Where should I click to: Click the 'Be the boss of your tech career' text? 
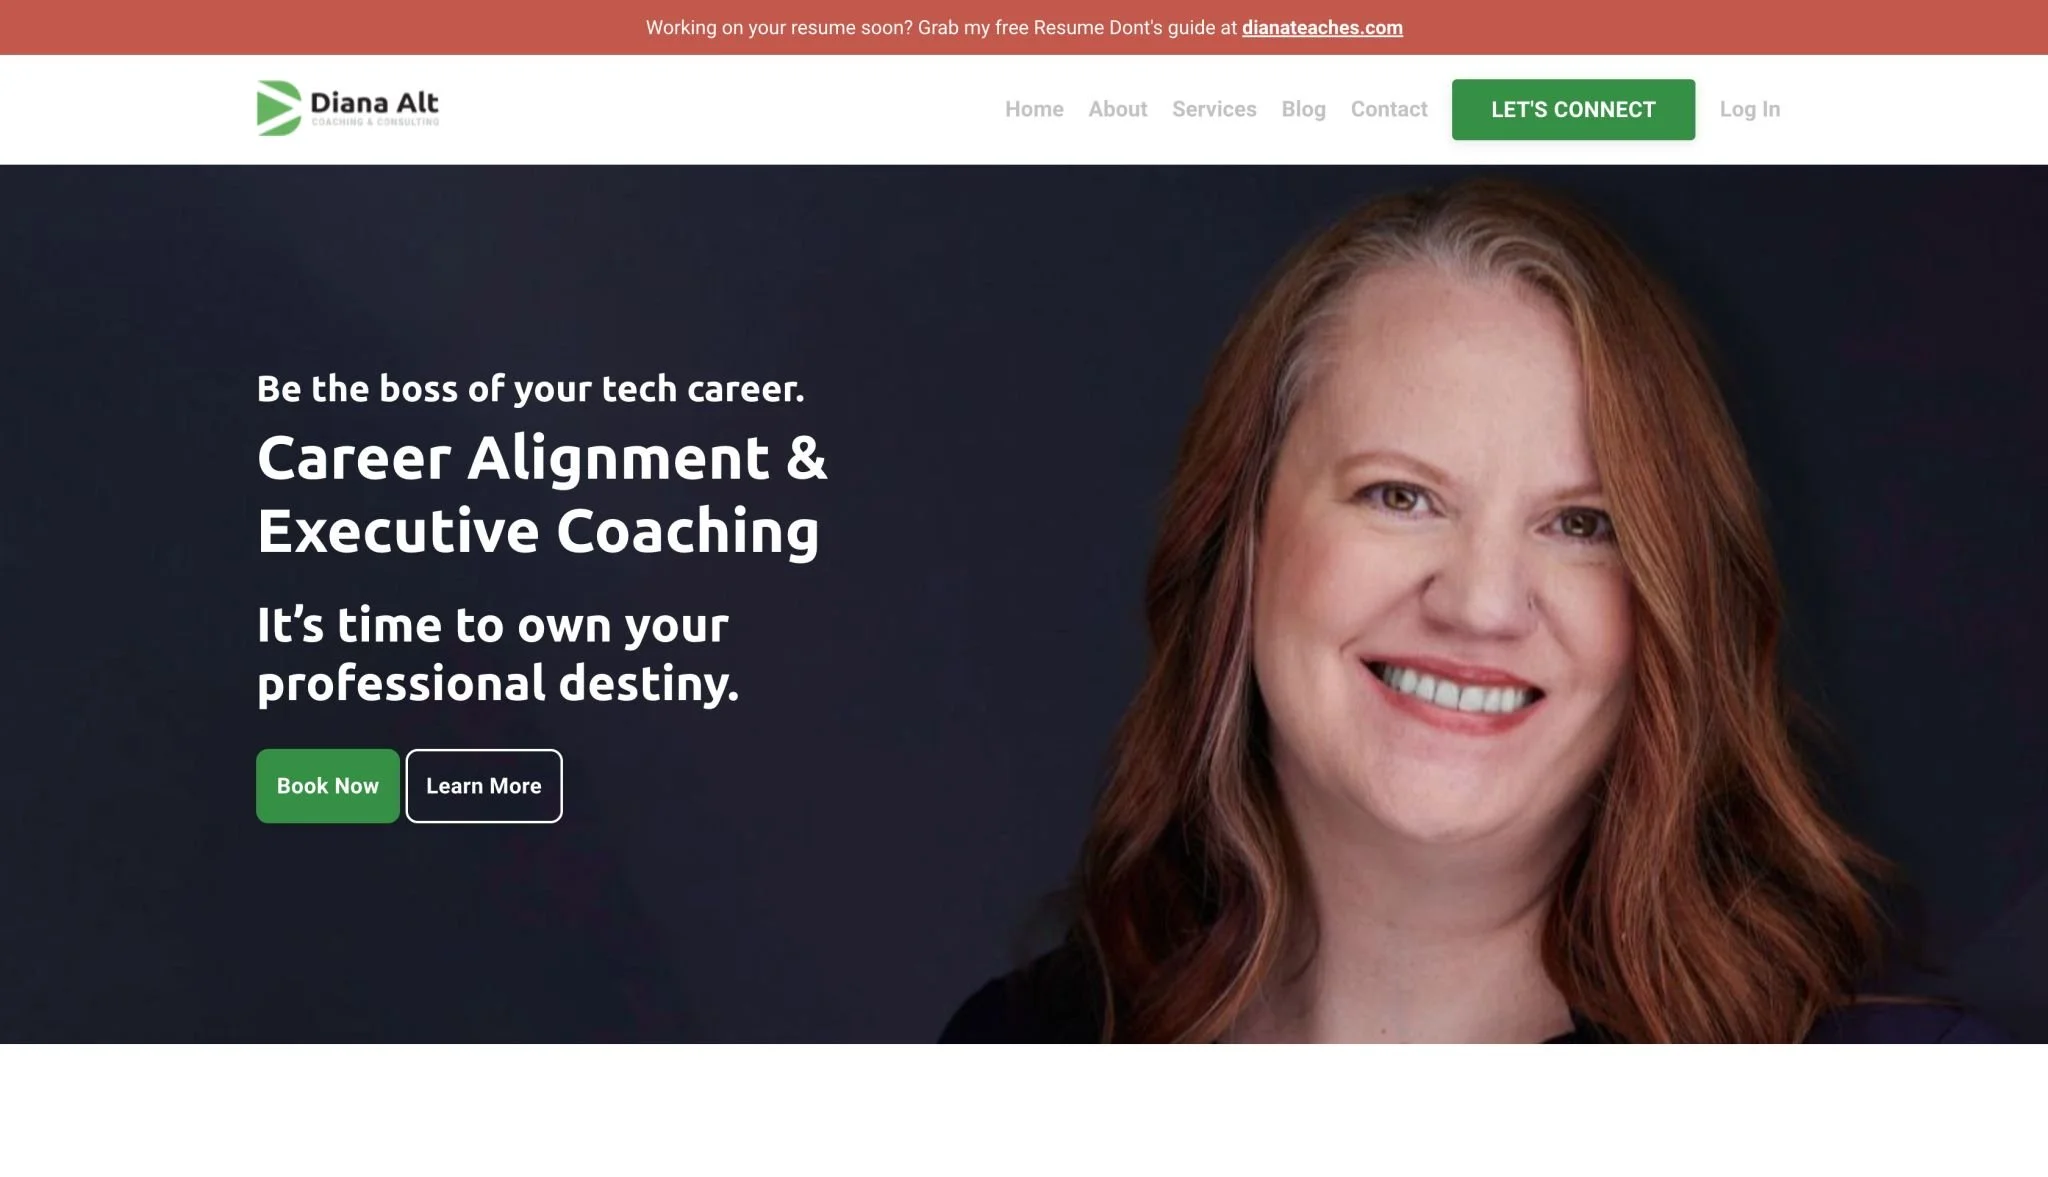tap(530, 388)
